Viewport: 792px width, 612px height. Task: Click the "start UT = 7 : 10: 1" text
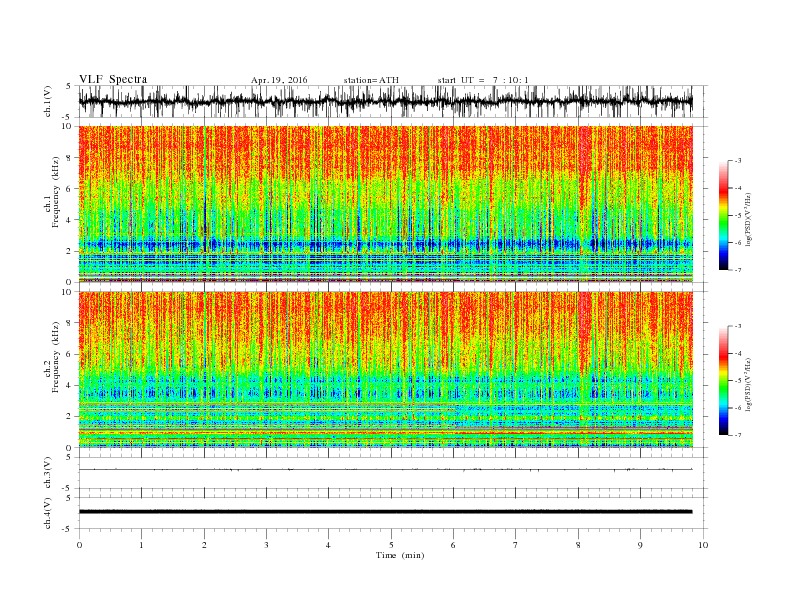point(483,80)
